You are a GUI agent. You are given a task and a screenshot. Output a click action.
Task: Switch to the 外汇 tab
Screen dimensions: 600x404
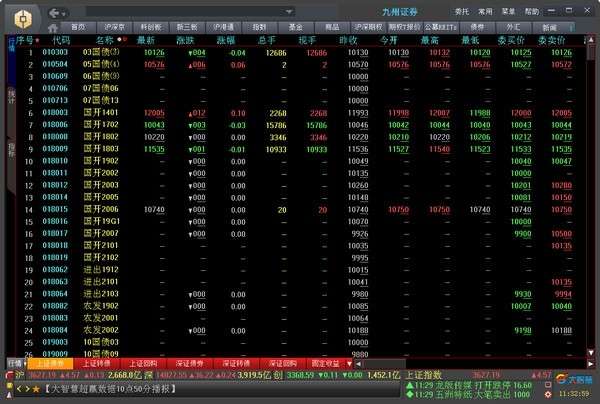click(513, 27)
